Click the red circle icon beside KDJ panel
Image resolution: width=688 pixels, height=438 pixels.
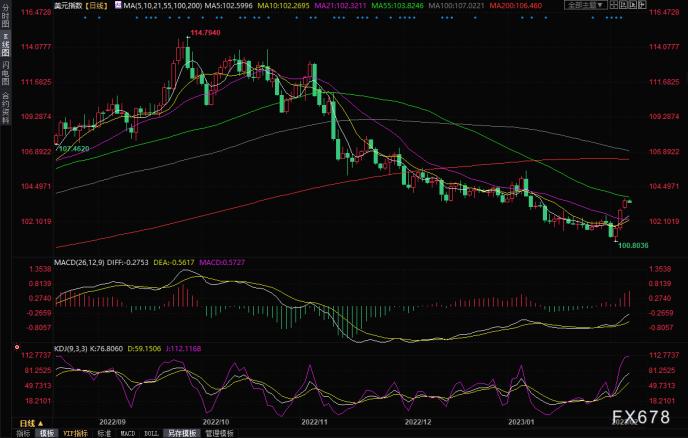[x=17, y=347]
